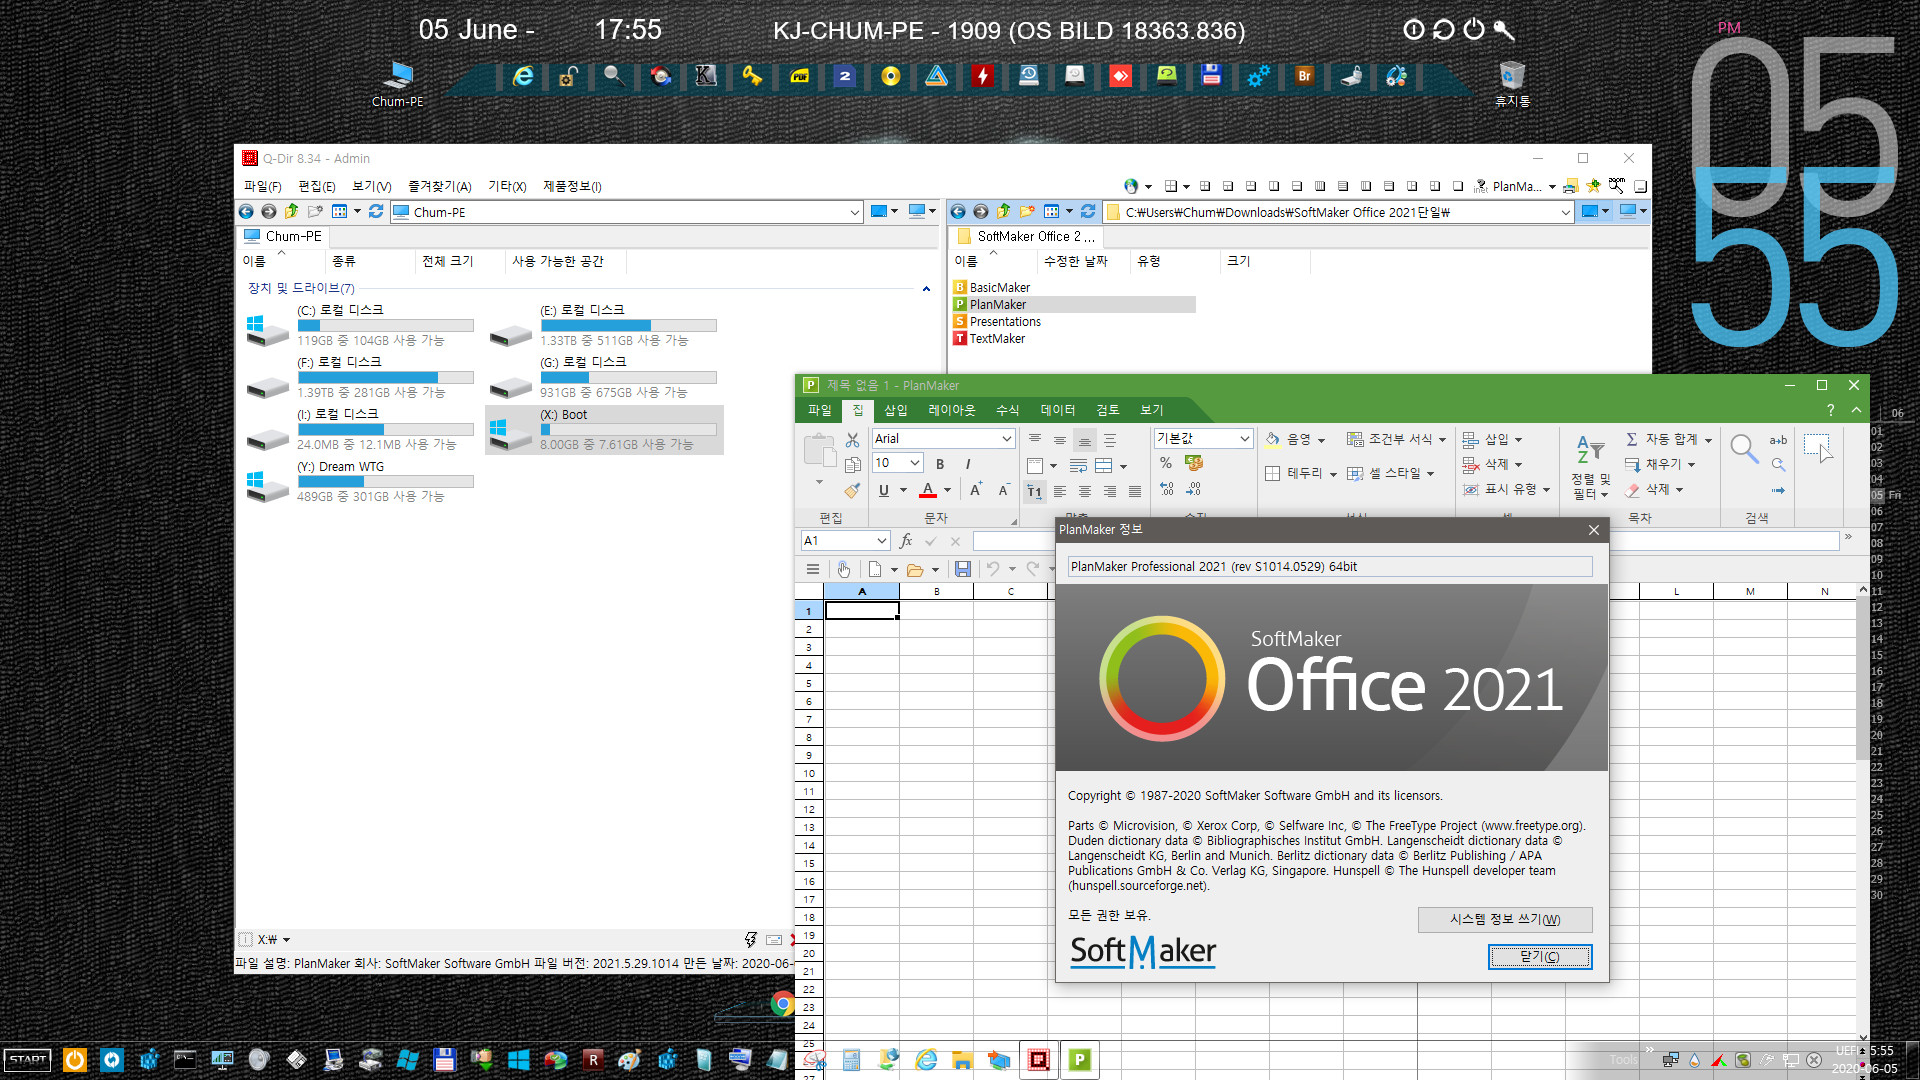Click the 닫기(C) button in info dialog
This screenshot has height=1080, width=1920.
(1540, 957)
